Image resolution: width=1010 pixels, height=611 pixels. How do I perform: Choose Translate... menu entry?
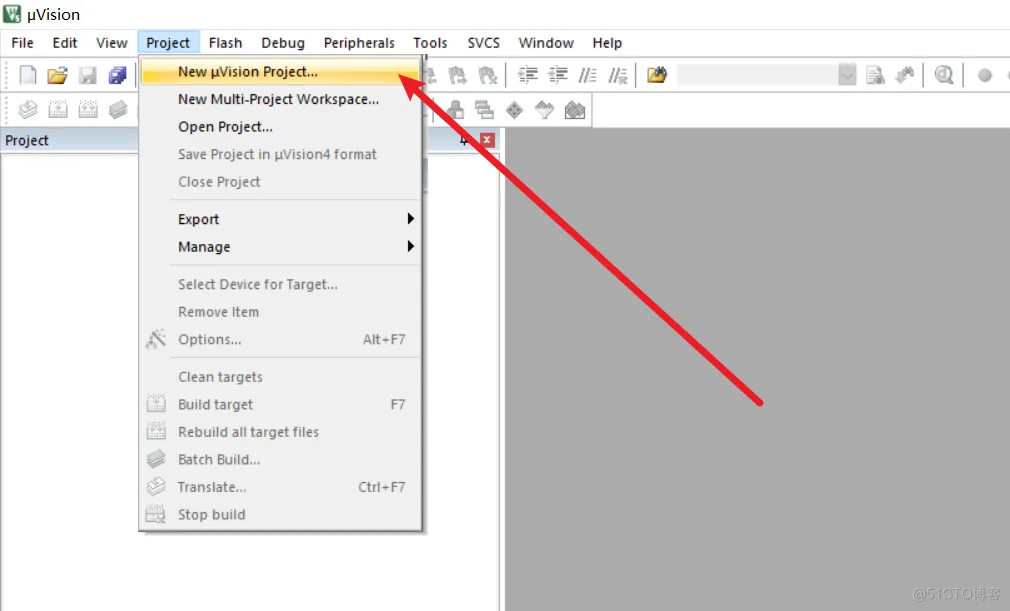[280, 487]
